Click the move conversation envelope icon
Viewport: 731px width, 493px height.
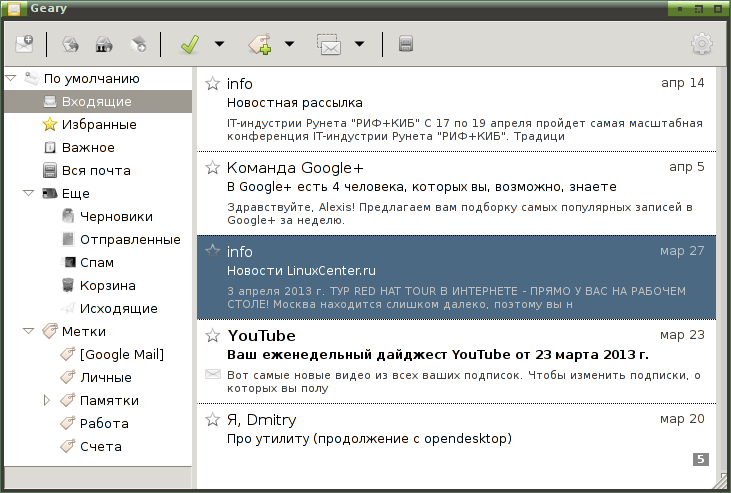click(x=329, y=44)
